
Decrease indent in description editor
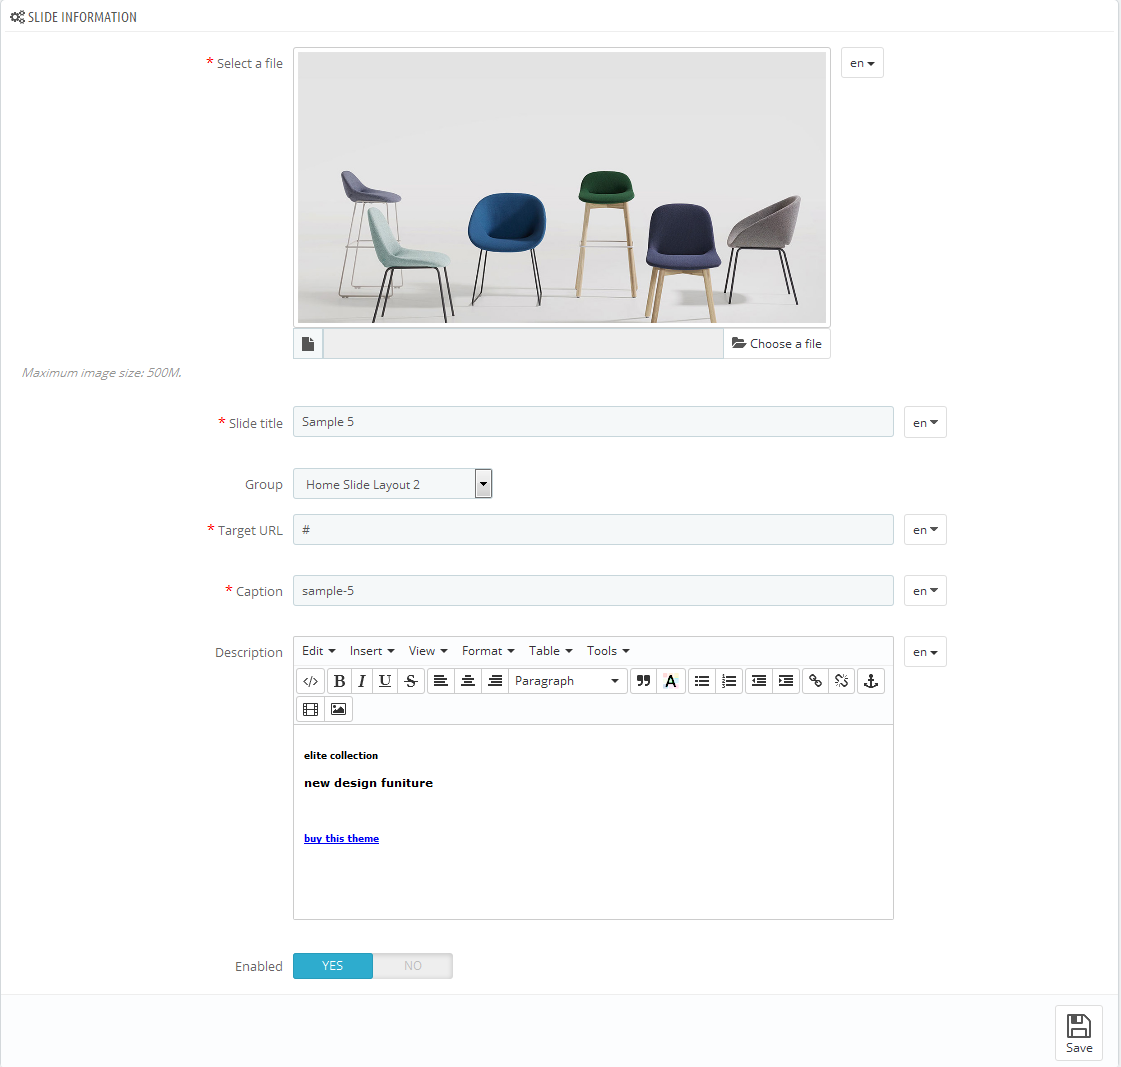click(x=759, y=681)
